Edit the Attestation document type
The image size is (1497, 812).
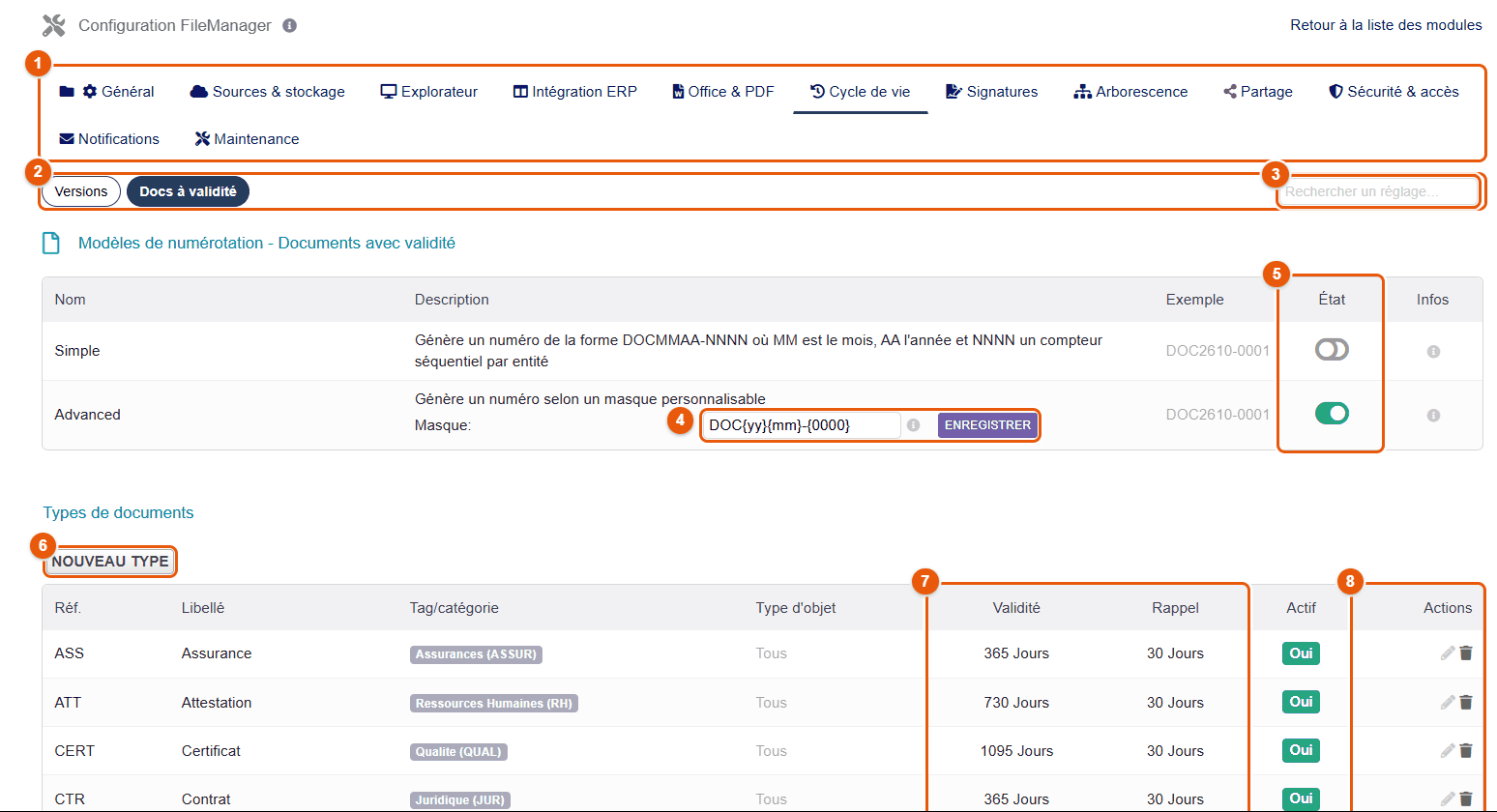coord(1447,702)
